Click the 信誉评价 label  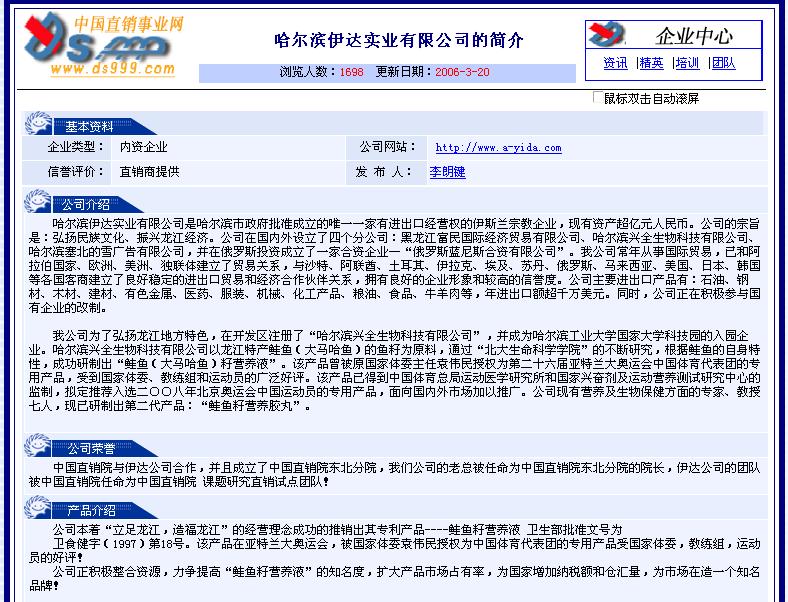tap(76, 172)
